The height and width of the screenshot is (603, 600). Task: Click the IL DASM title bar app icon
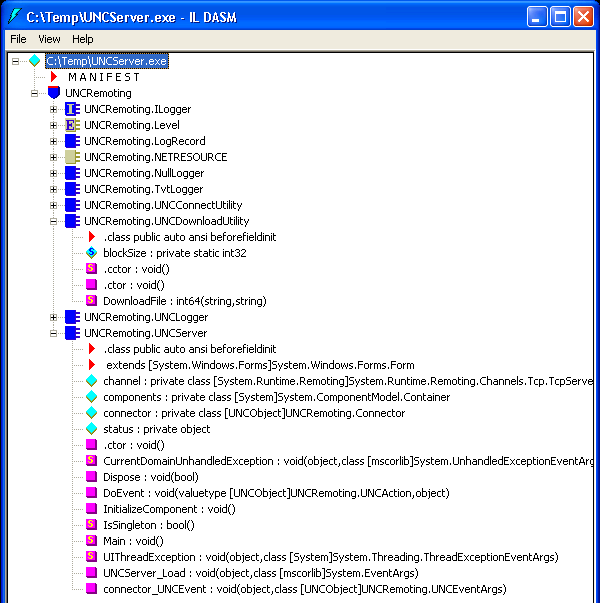(15, 16)
